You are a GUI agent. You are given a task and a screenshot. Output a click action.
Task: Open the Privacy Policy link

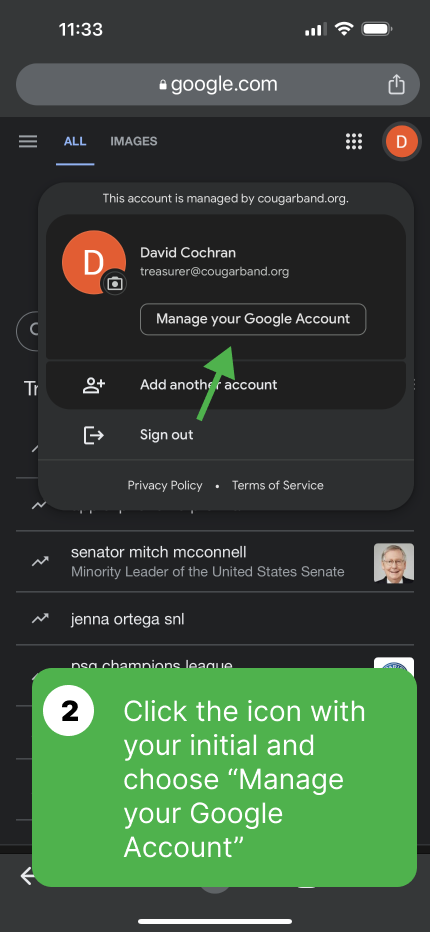pyautogui.click(x=165, y=486)
